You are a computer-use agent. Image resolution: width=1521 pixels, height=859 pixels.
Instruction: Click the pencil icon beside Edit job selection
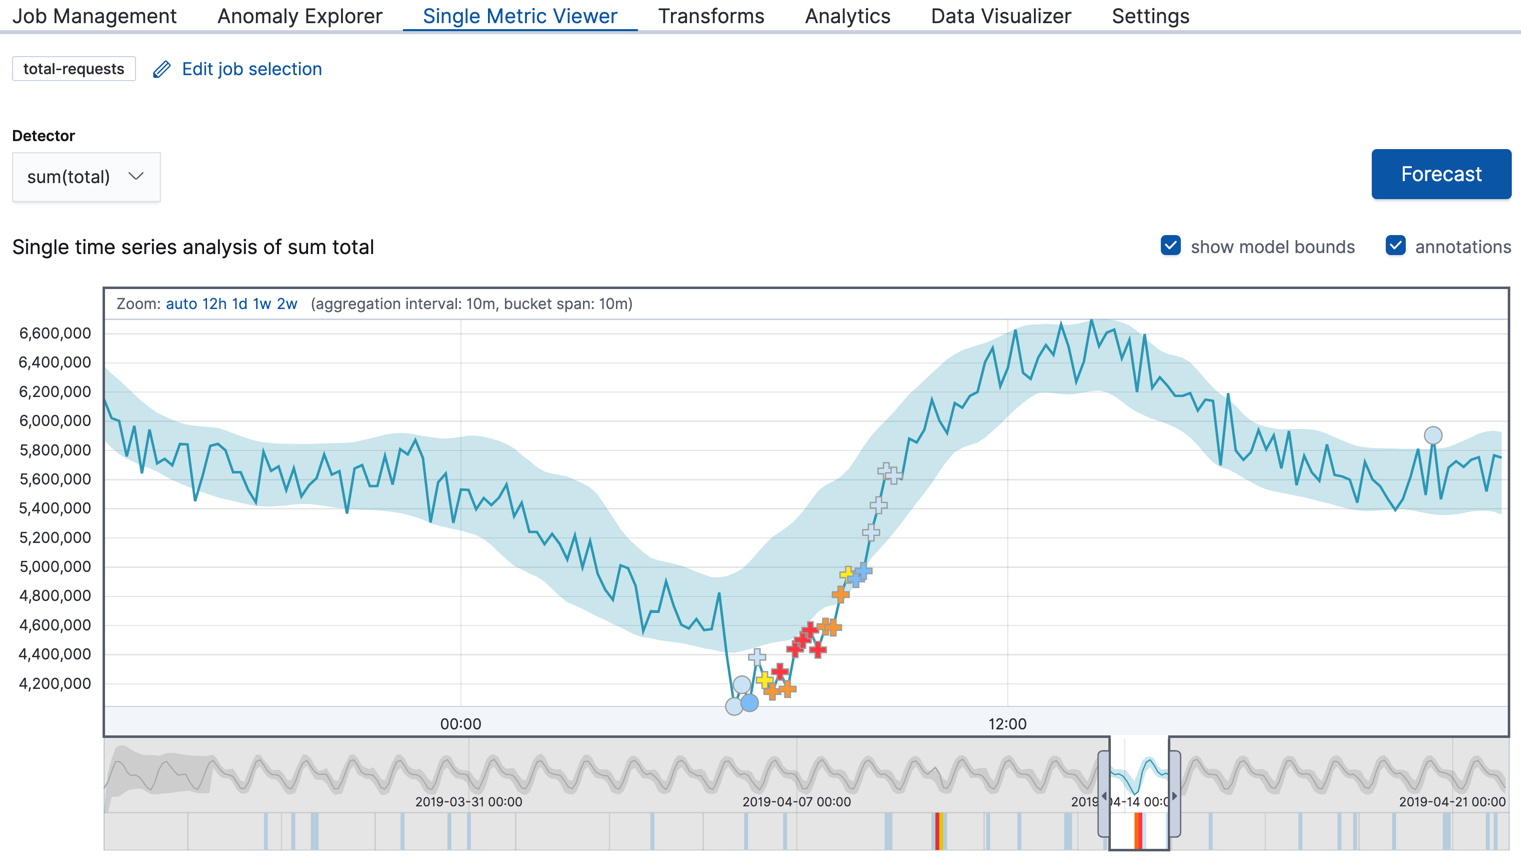162,69
